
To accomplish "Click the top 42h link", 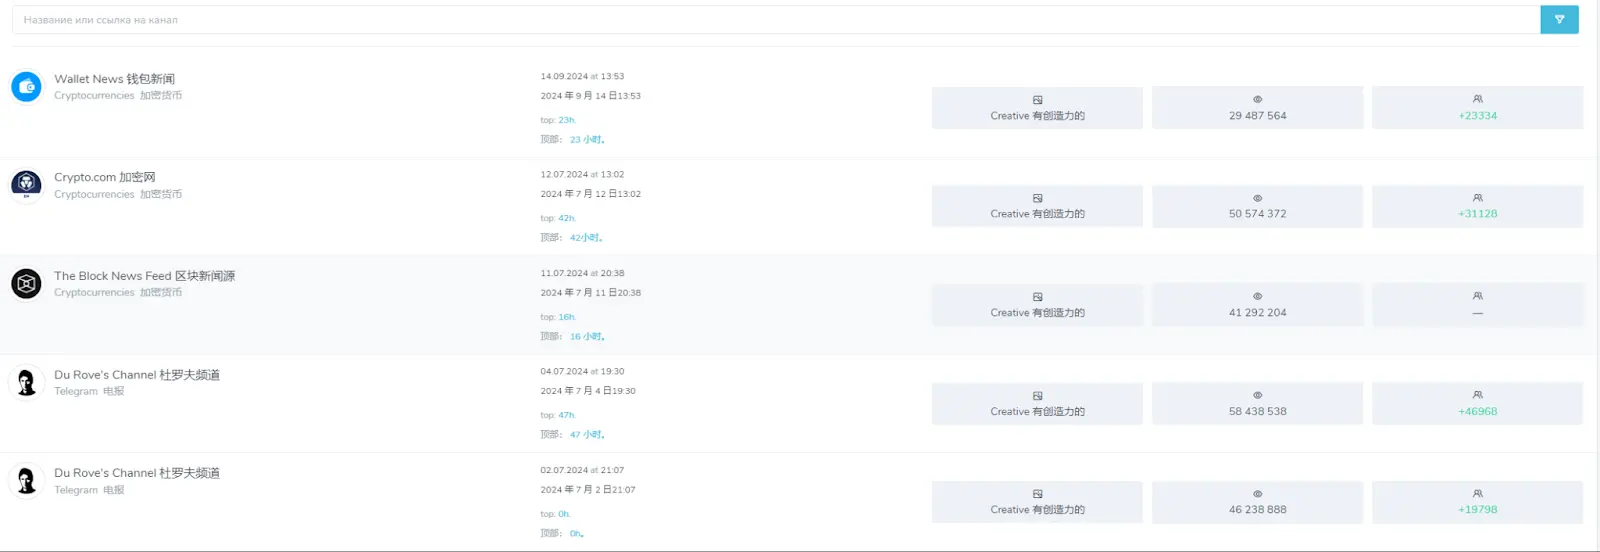I will [566, 218].
